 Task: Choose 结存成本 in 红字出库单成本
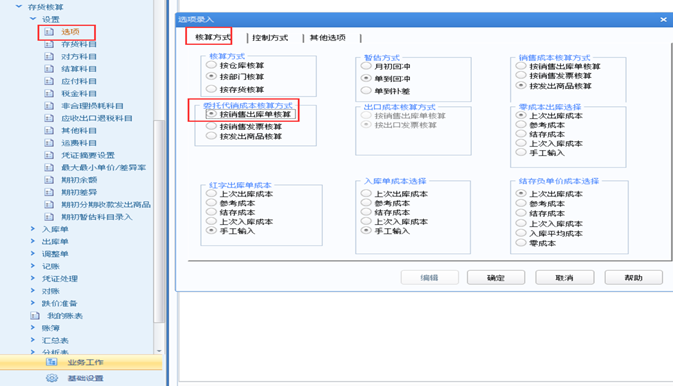point(211,212)
